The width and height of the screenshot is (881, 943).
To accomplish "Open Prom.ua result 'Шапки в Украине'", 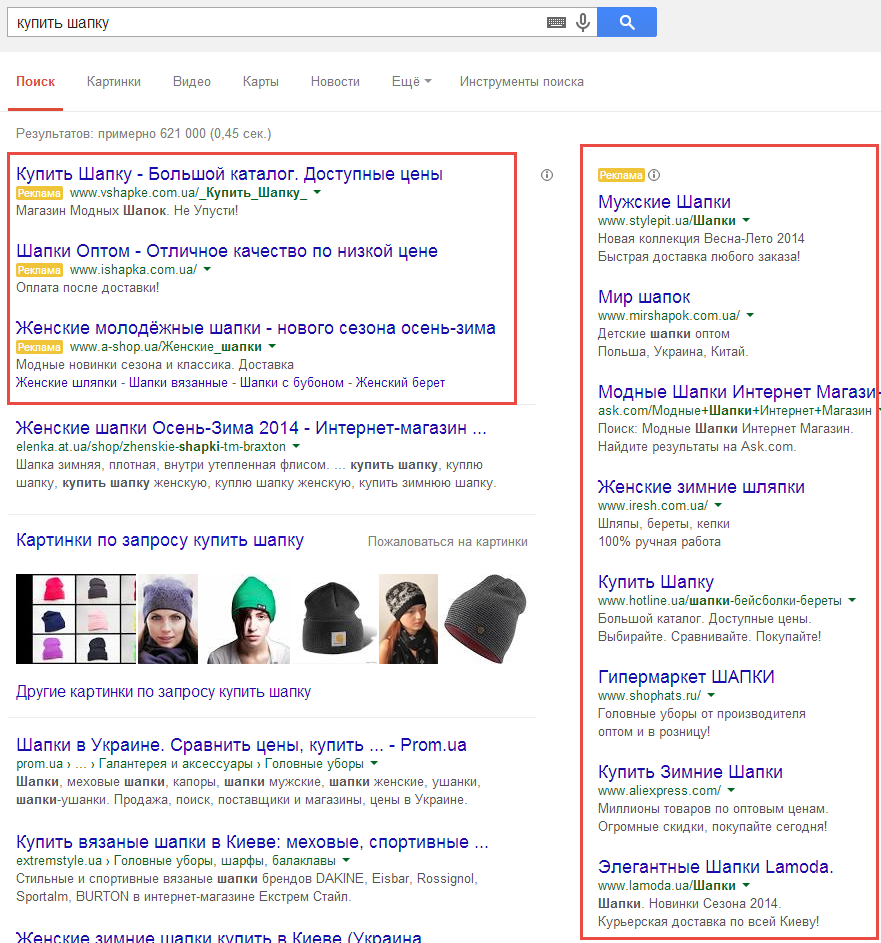I will point(241,745).
